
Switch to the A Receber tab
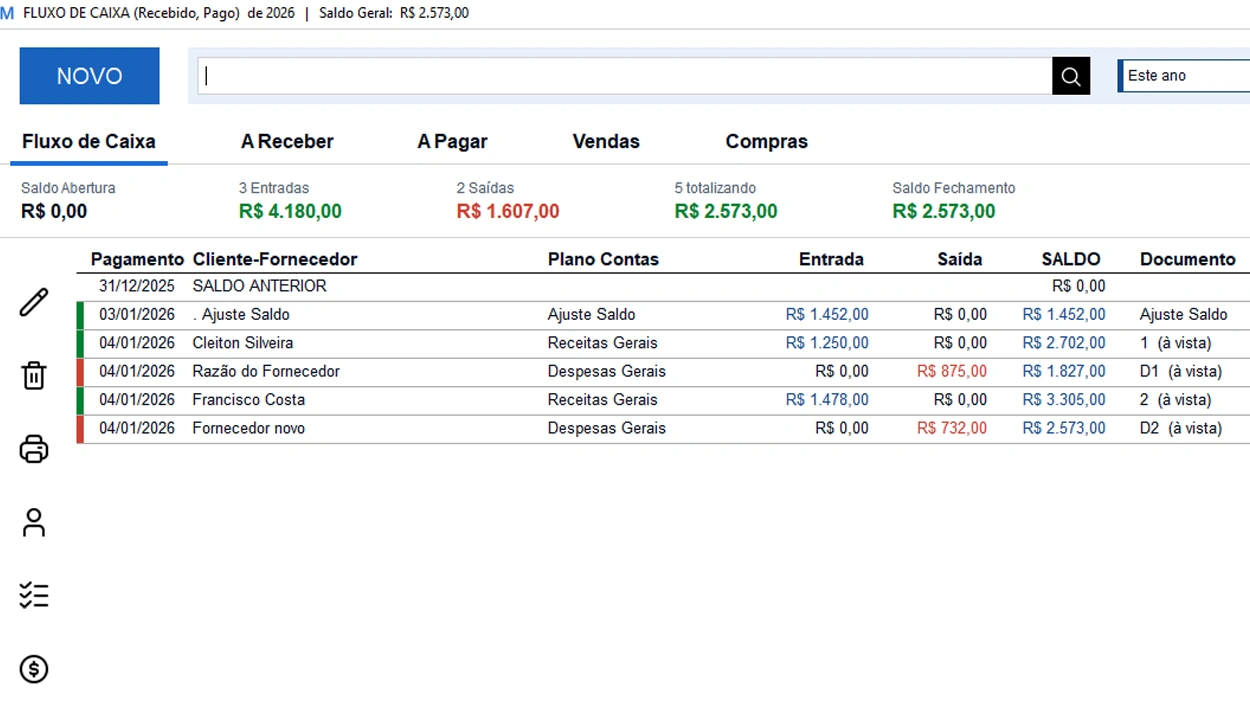coord(287,141)
